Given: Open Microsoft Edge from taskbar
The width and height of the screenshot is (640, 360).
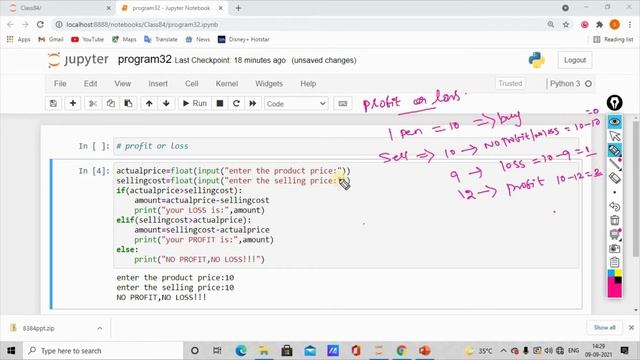Looking at the screenshot, I should (x=241, y=351).
